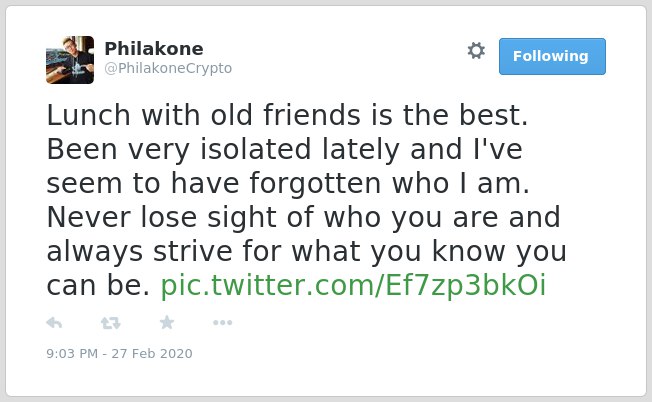Click the words 'can be.' before the link
The image size is (652, 402).
click(98, 286)
